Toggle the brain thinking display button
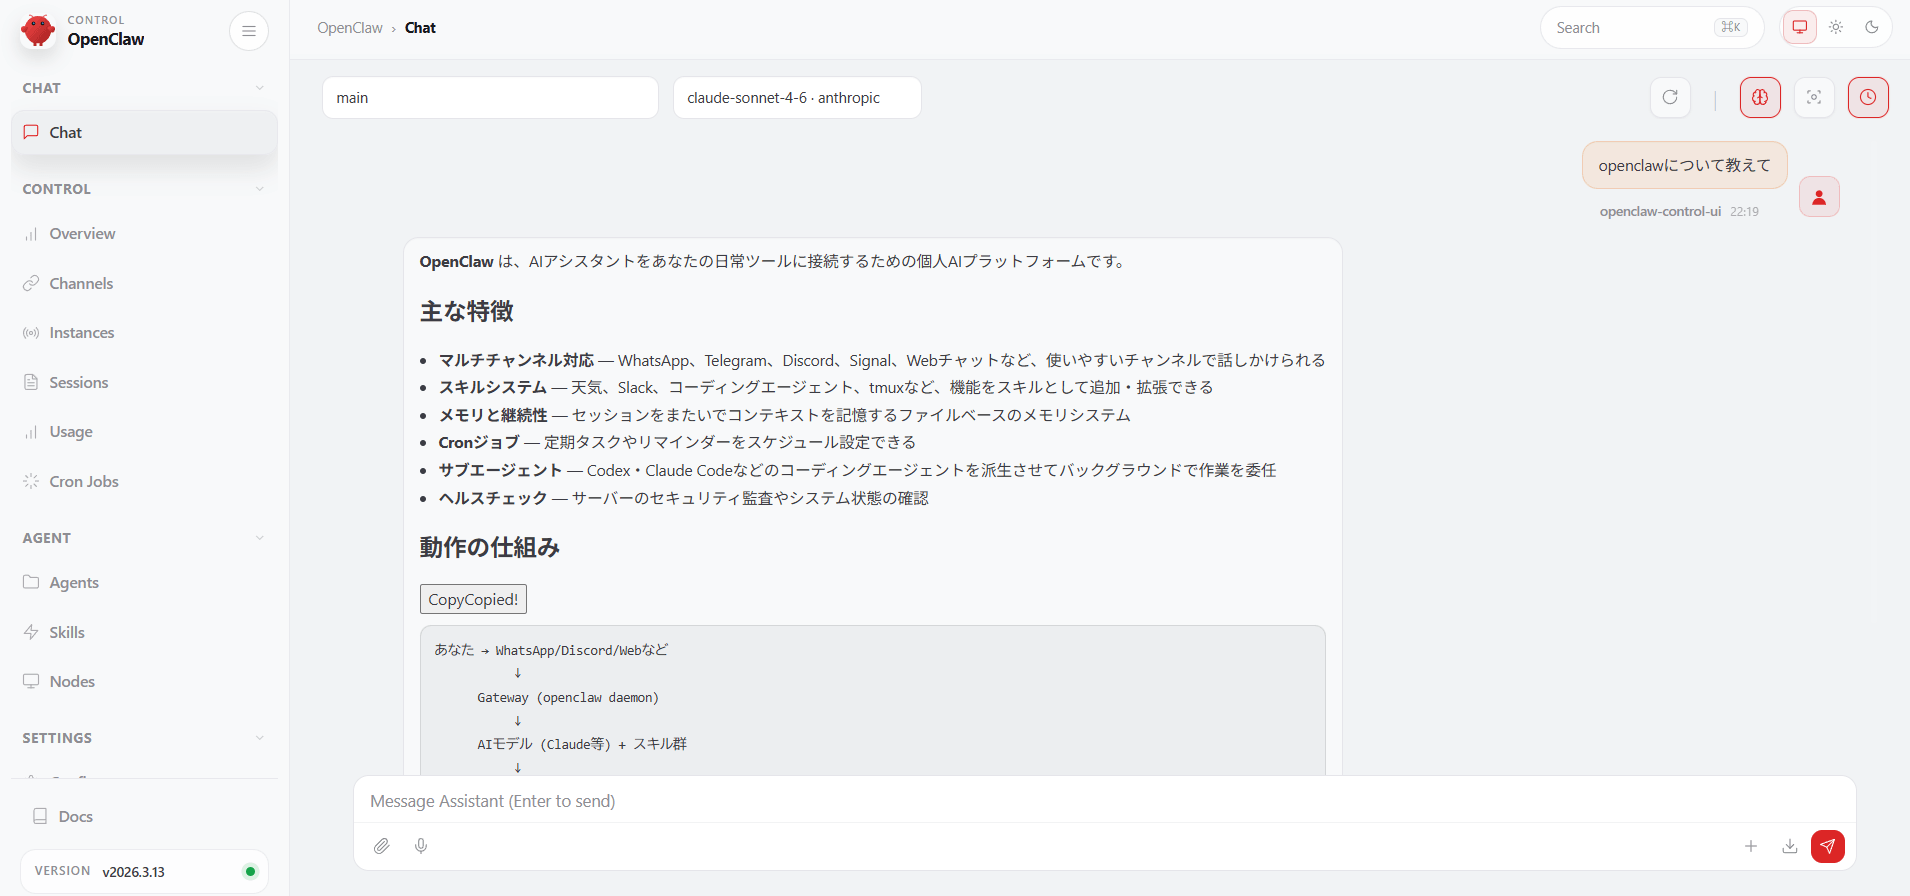1910x896 pixels. point(1760,98)
